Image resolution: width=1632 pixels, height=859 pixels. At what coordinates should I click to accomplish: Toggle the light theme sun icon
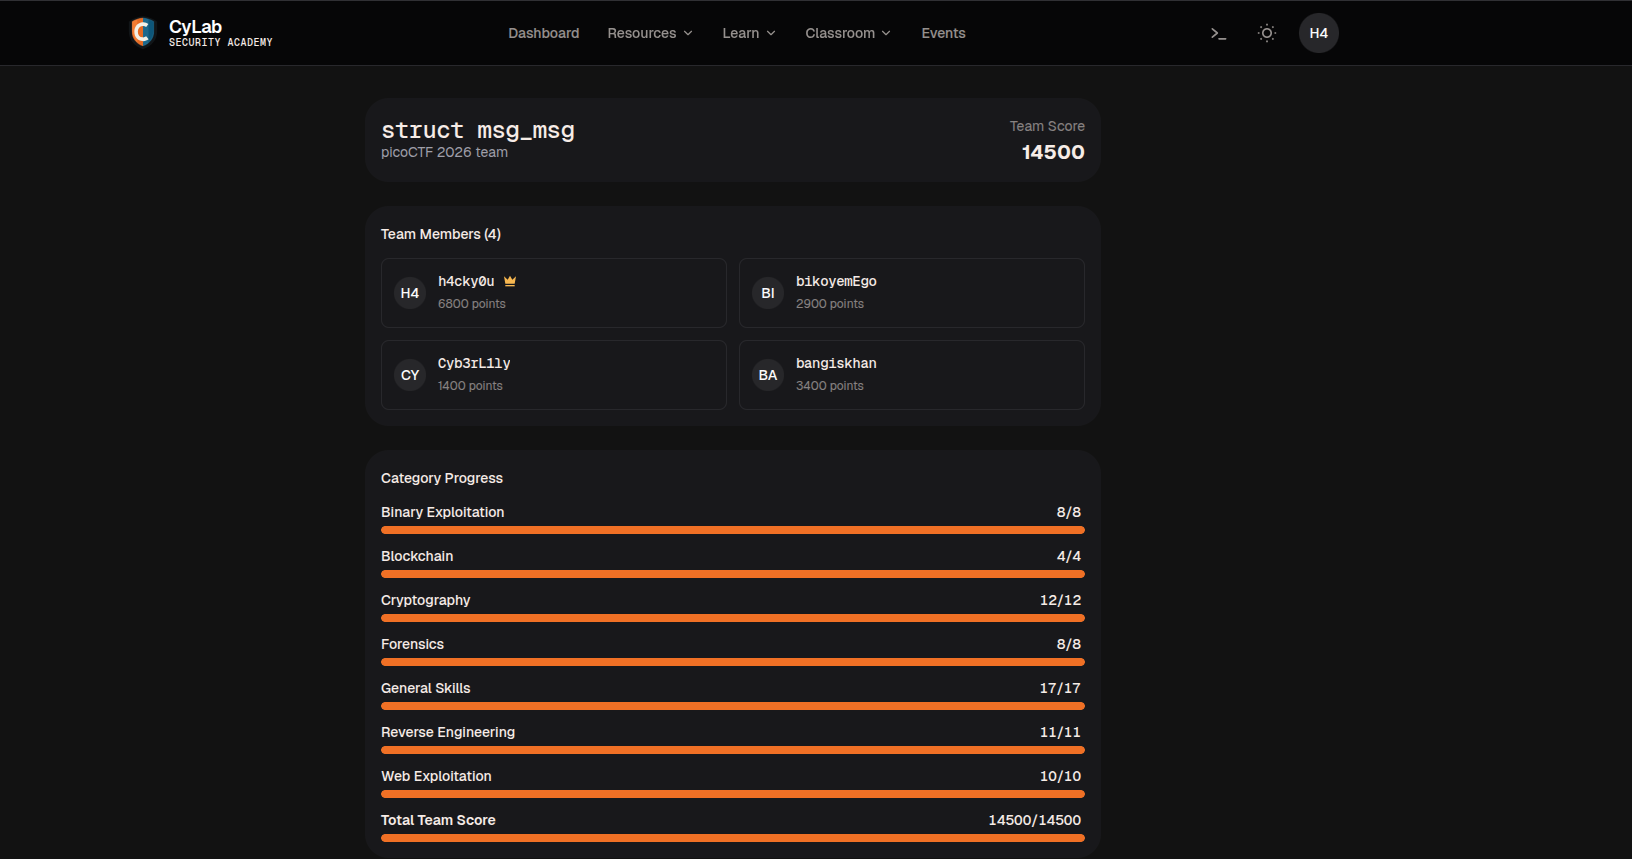[x=1267, y=33]
